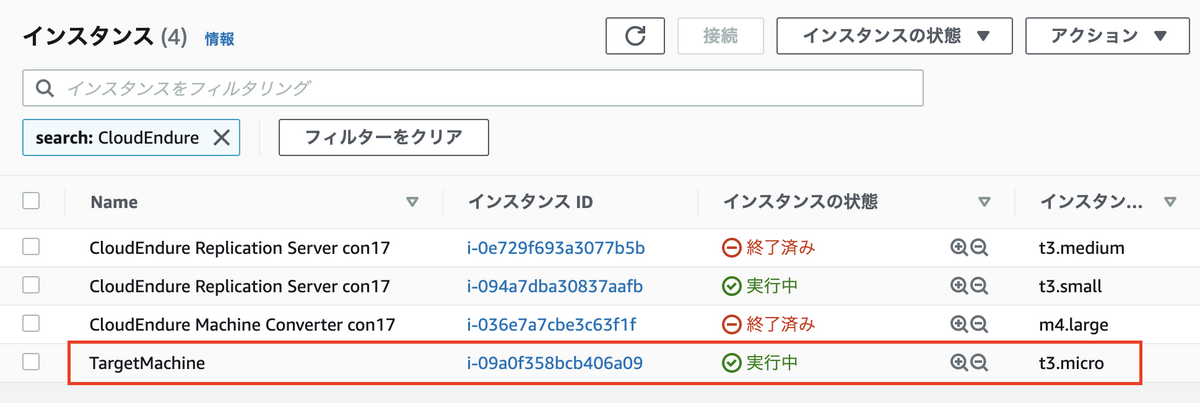Select checkbox for terminated Replication Server row

pyautogui.click(x=31, y=247)
